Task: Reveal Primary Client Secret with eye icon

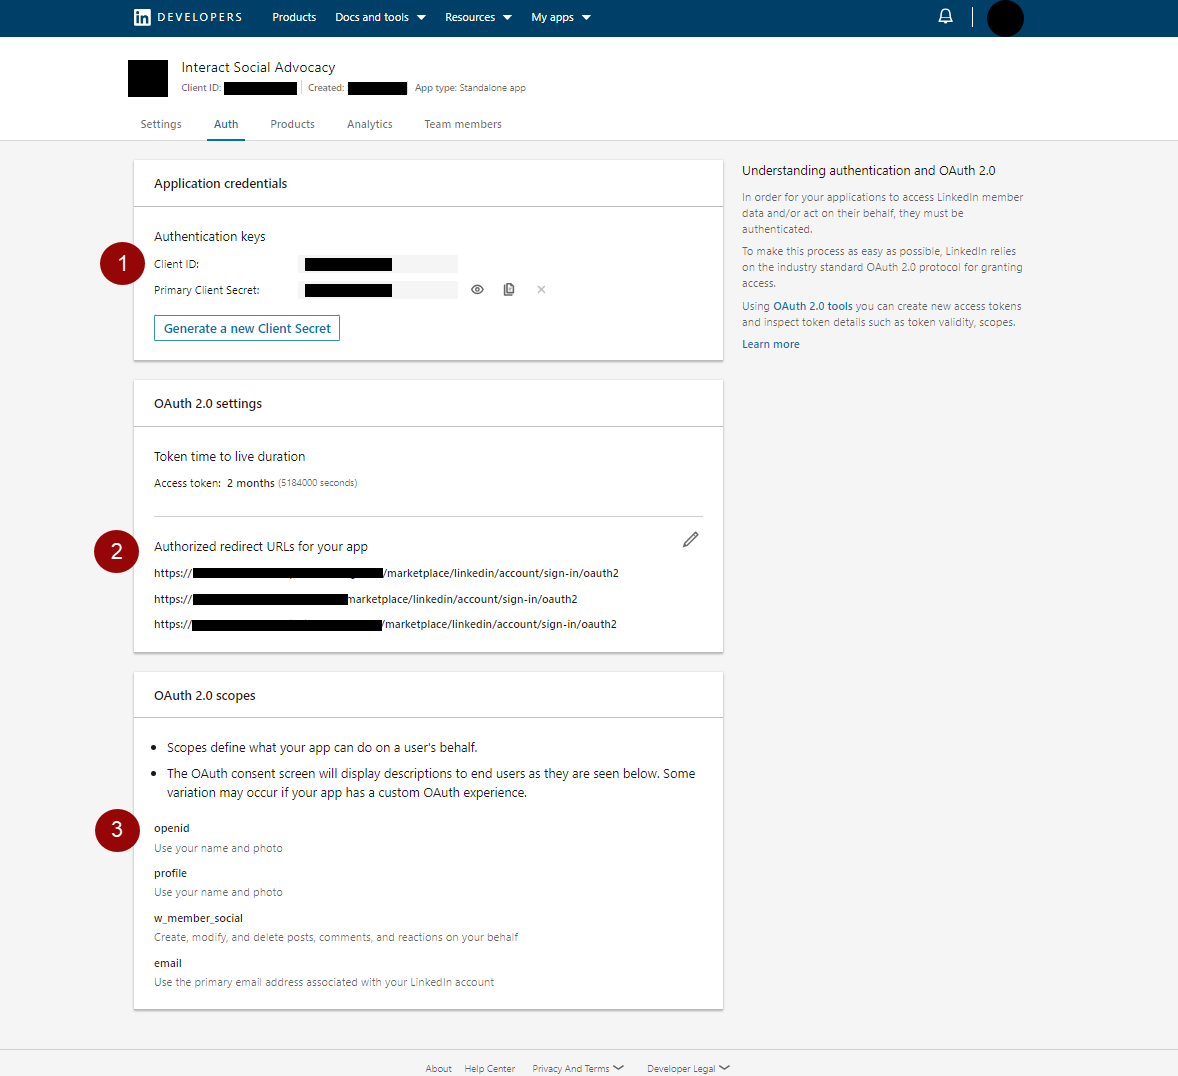Action: 477,289
